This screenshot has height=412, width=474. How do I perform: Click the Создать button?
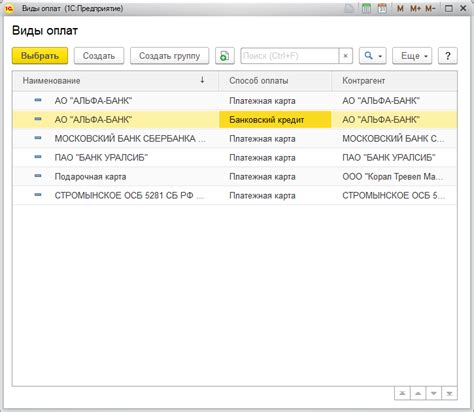click(99, 56)
